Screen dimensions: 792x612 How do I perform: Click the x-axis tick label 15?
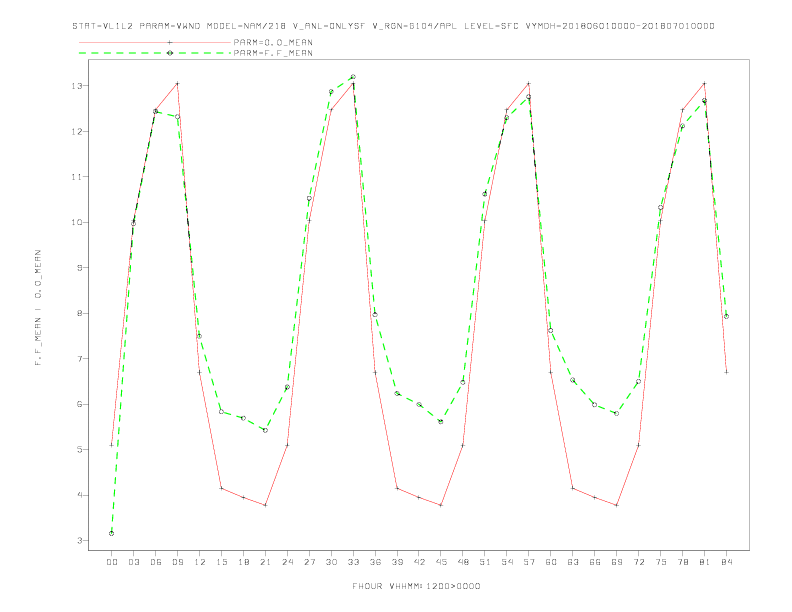click(x=221, y=562)
